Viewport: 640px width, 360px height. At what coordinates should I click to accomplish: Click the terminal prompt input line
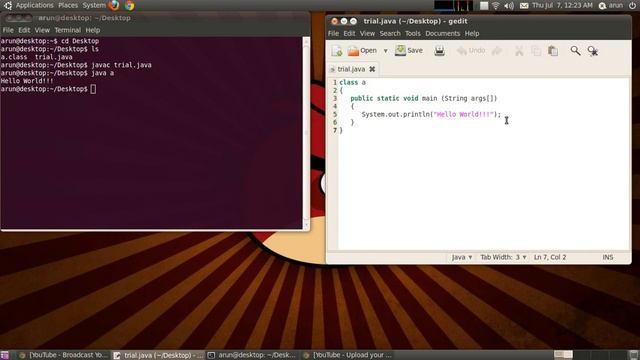point(48,89)
